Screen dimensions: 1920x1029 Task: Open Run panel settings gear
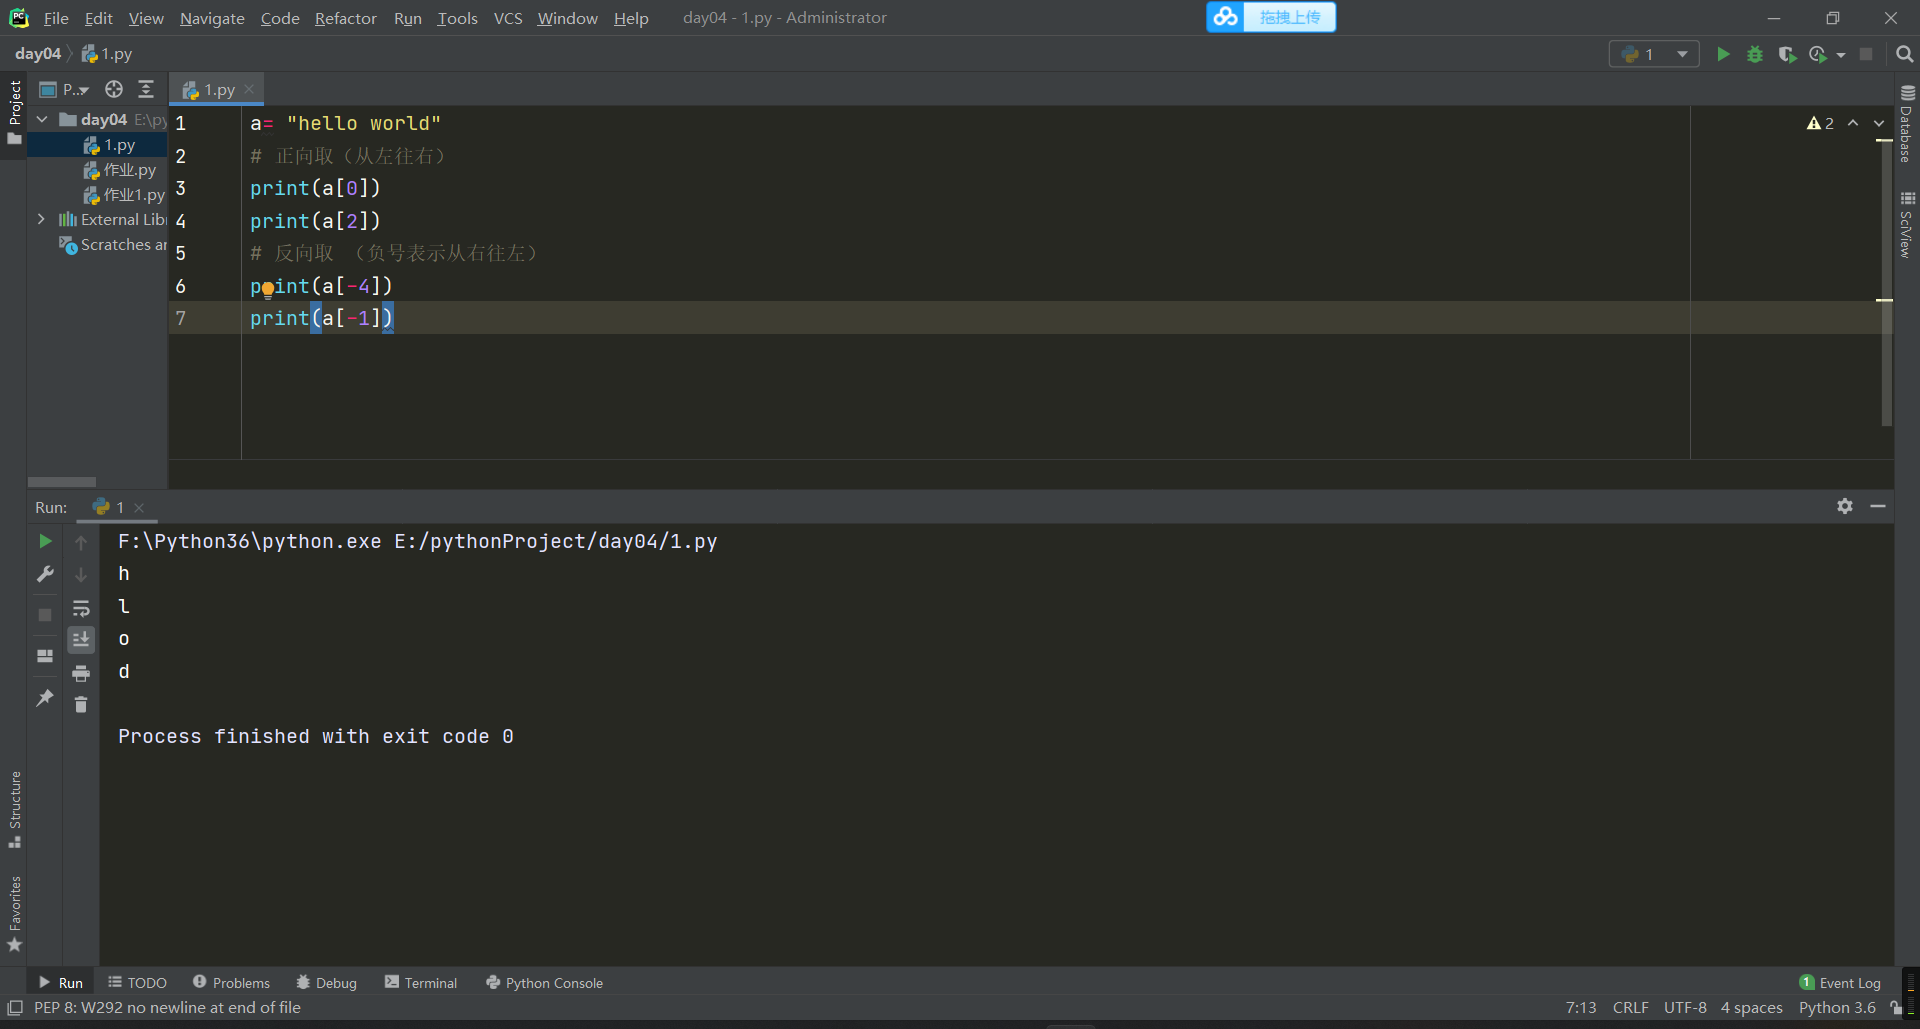coord(1845,506)
